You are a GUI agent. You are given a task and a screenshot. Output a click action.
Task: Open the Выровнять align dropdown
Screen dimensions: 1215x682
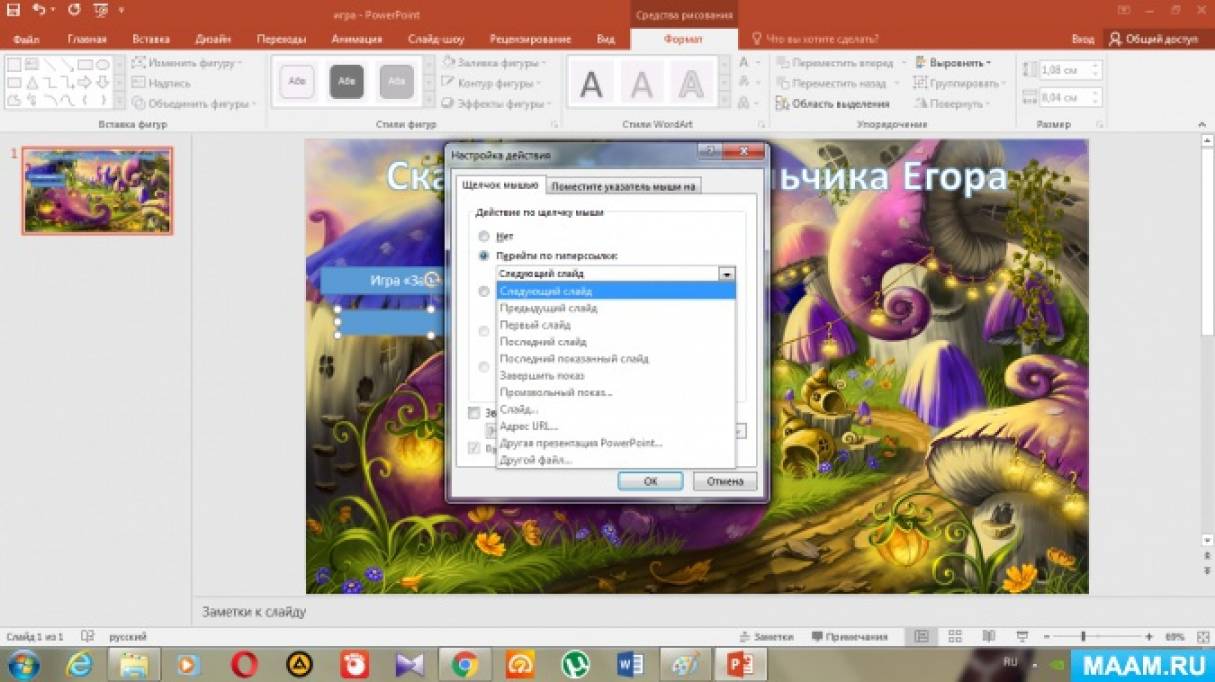952,62
